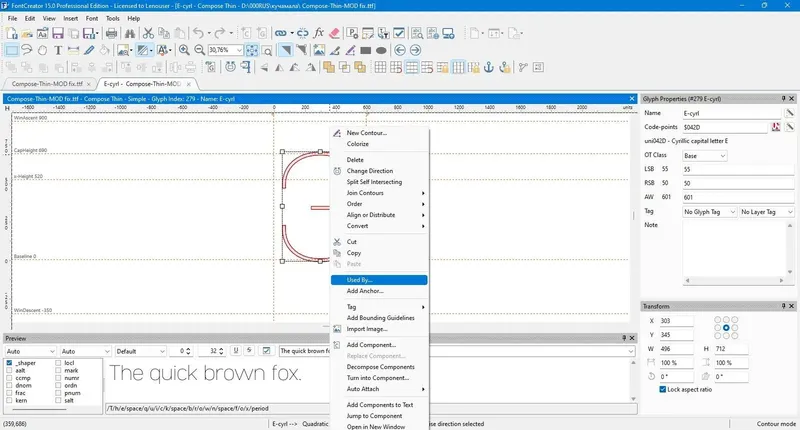Go to next glyph with right arrow icon
800x430 pixels.
[415, 50]
